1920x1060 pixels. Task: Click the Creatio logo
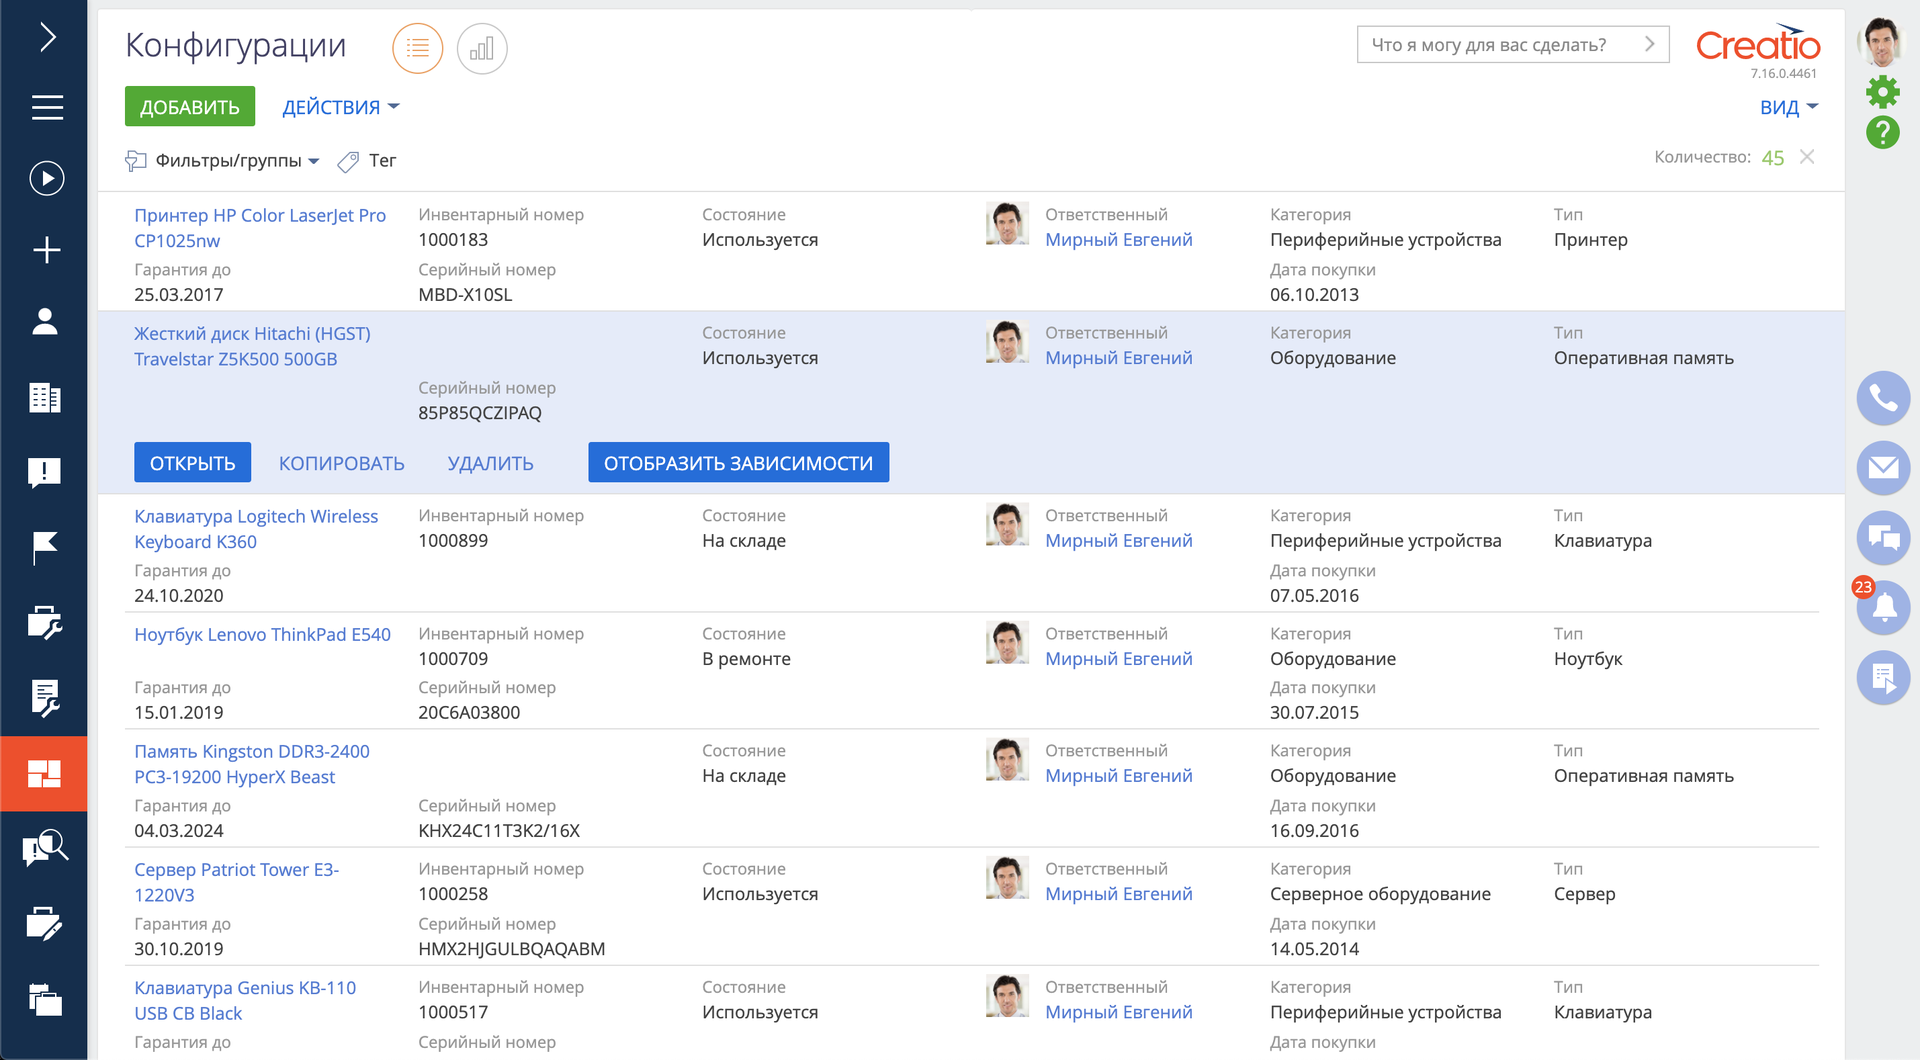pos(1758,44)
